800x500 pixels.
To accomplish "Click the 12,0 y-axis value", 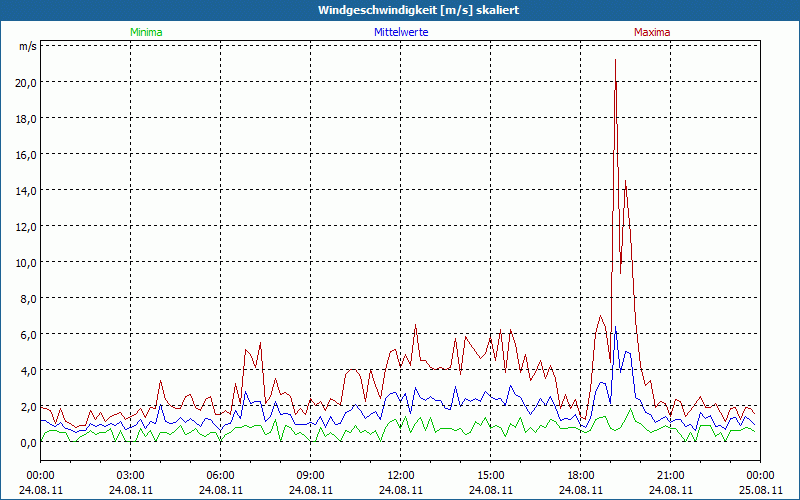I will (27, 227).
